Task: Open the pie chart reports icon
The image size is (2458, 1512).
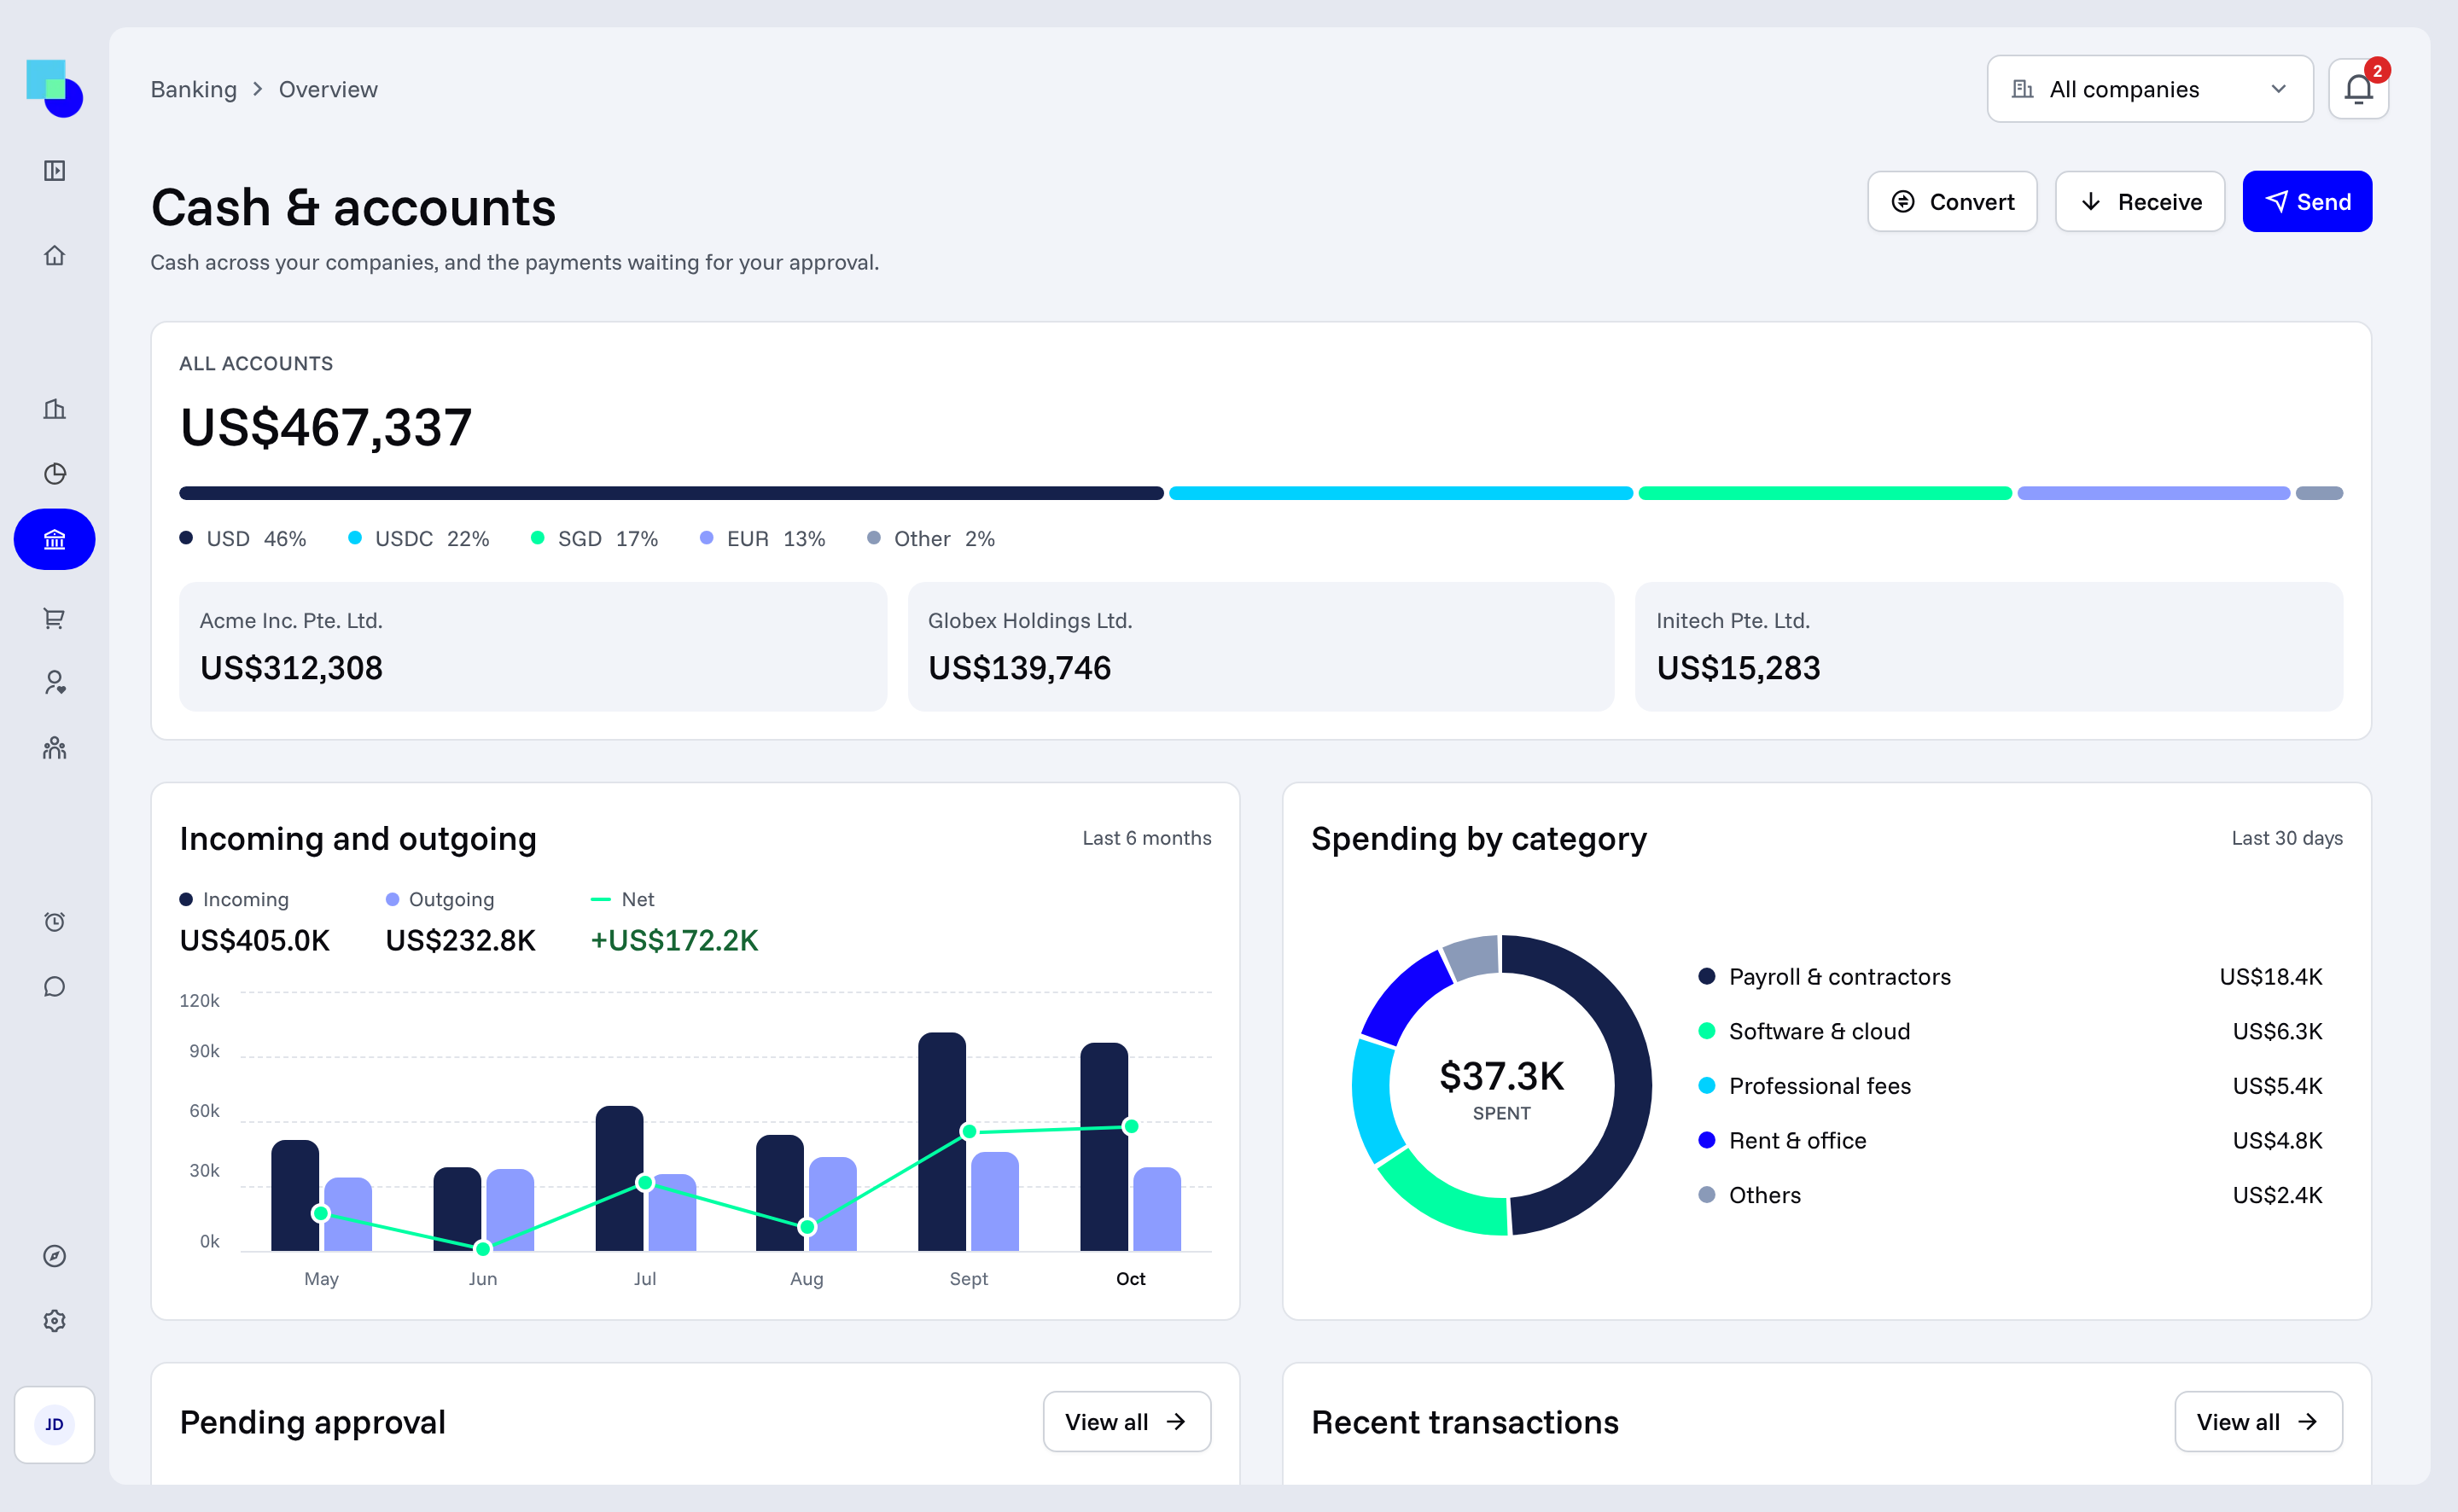Action: 55,474
